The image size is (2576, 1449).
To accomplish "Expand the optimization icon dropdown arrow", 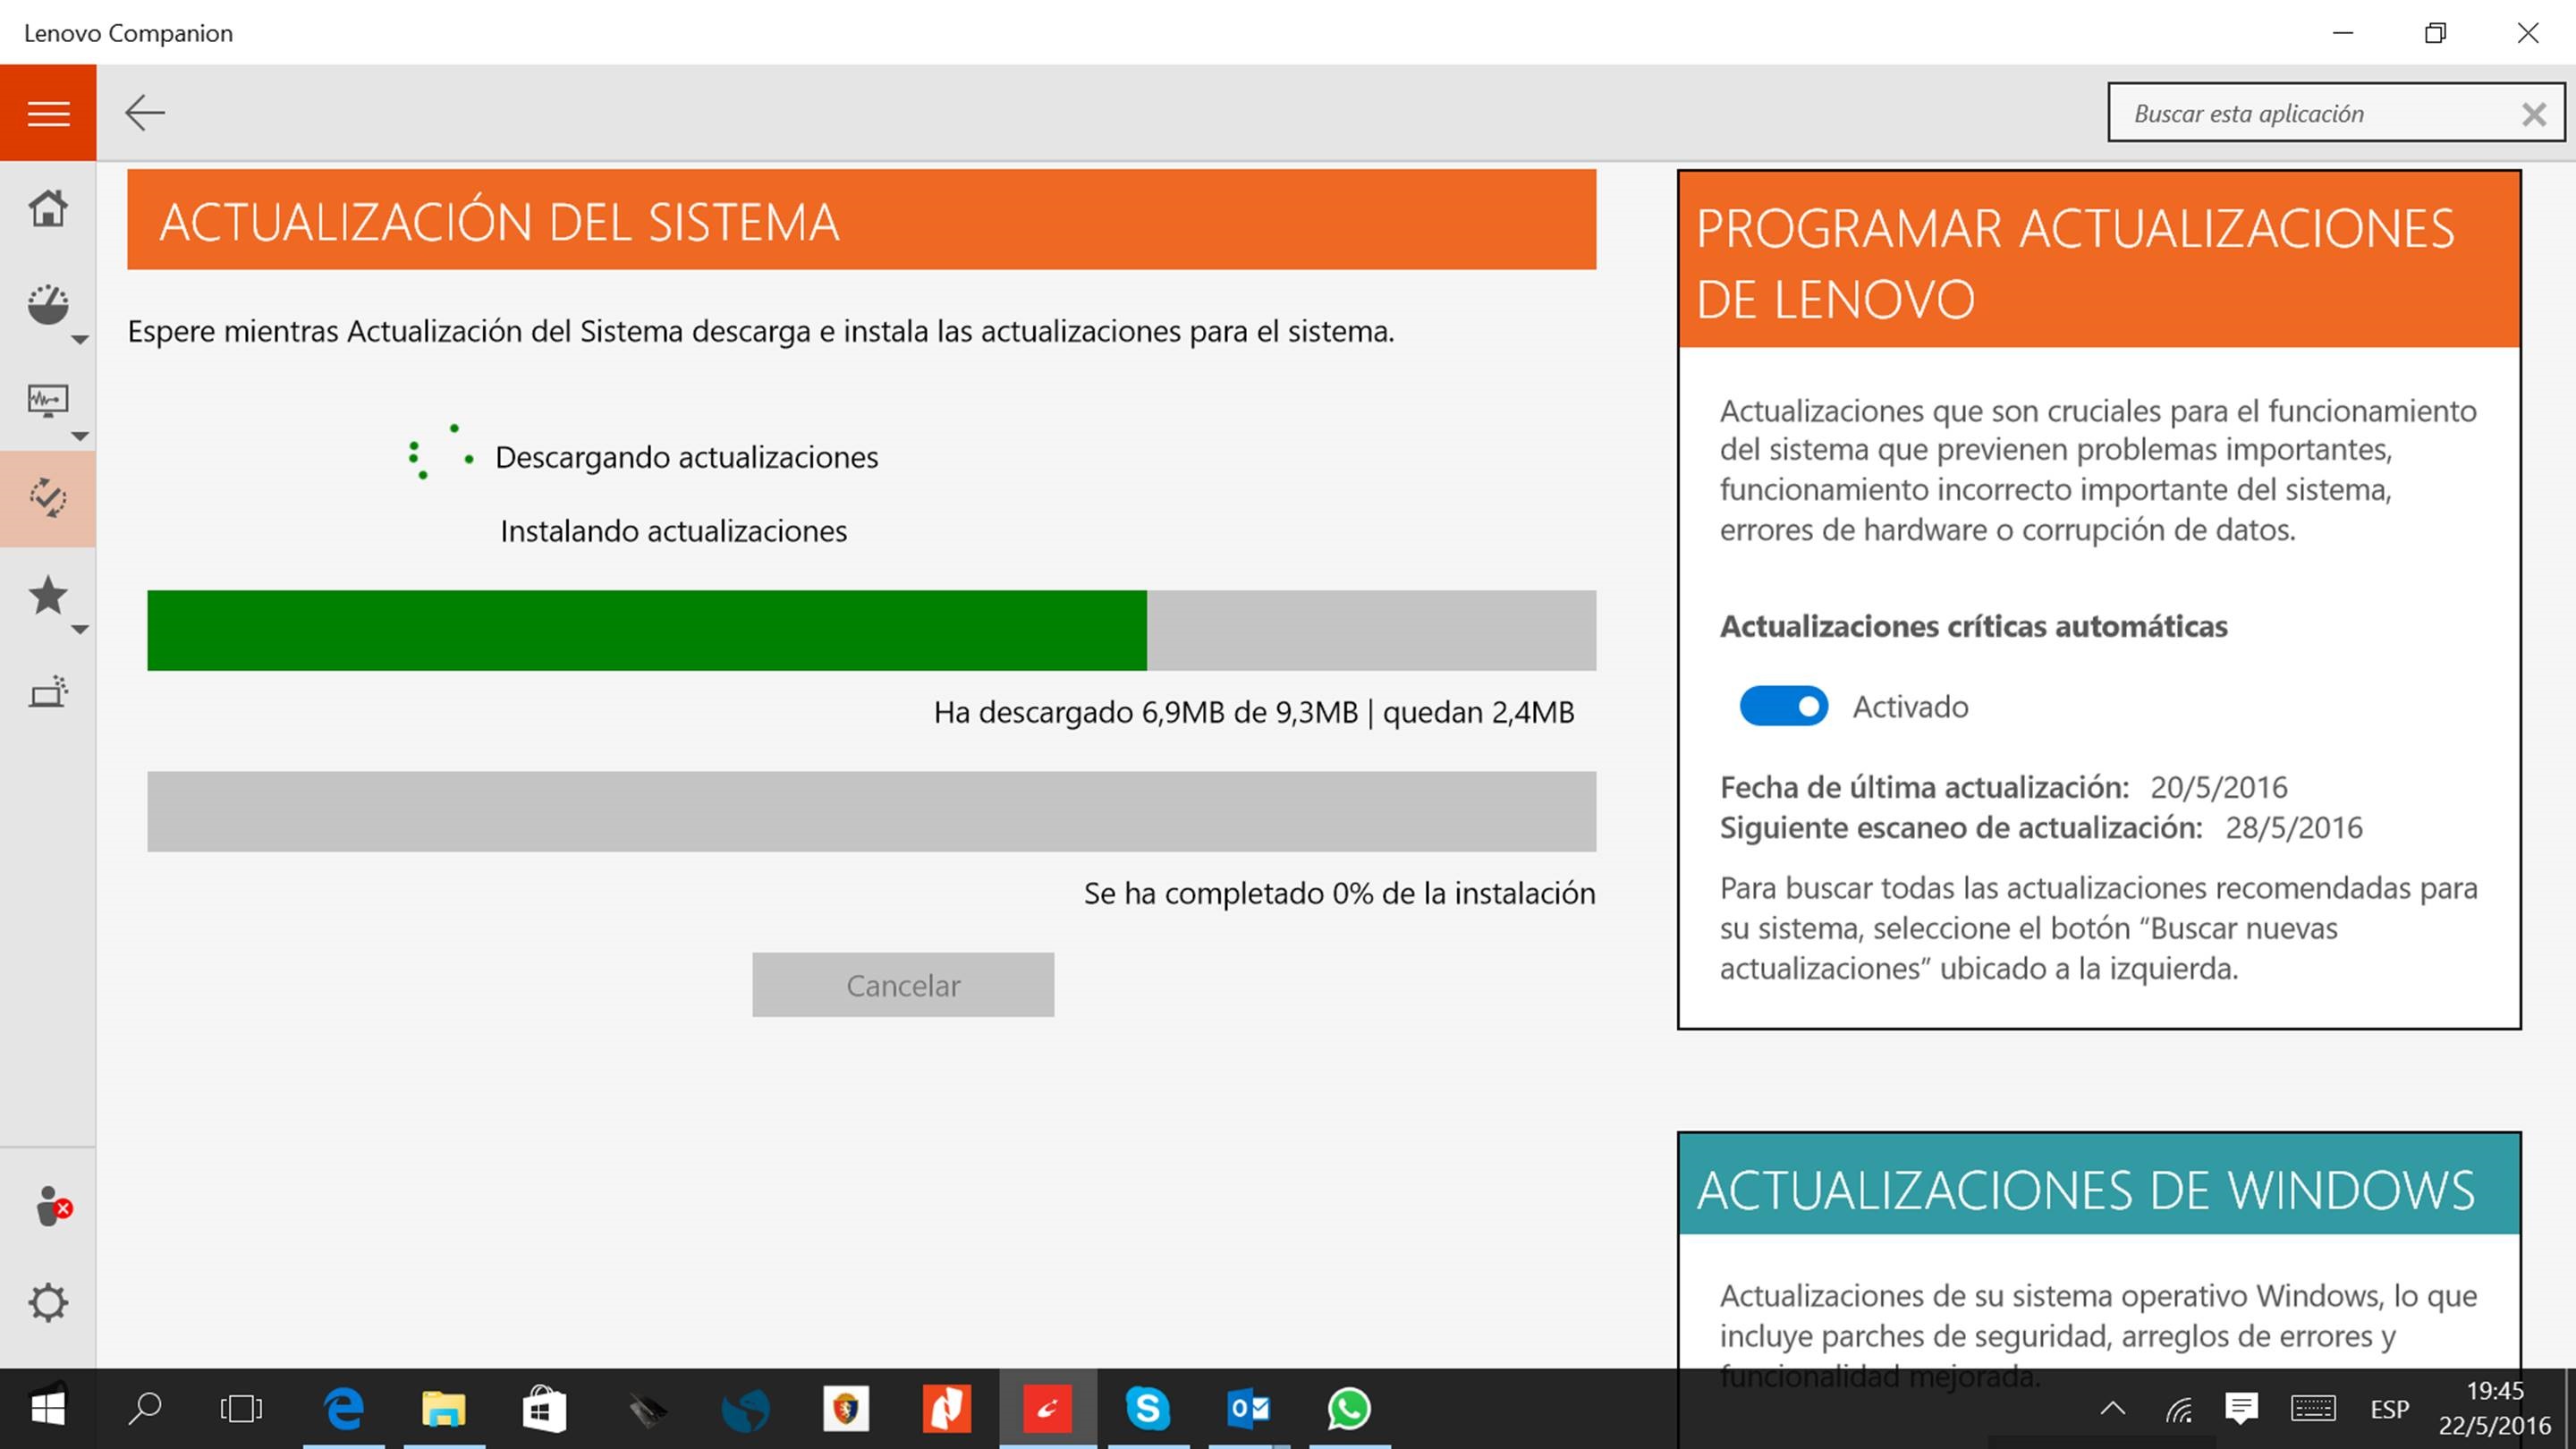I will pos(81,340).
